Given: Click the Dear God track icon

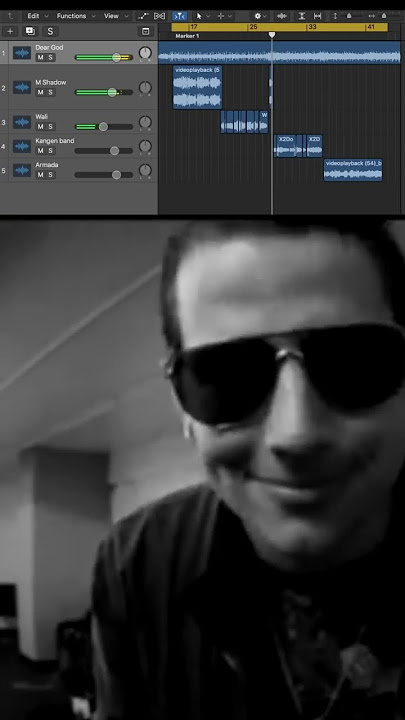Looking at the screenshot, I should (22, 52).
